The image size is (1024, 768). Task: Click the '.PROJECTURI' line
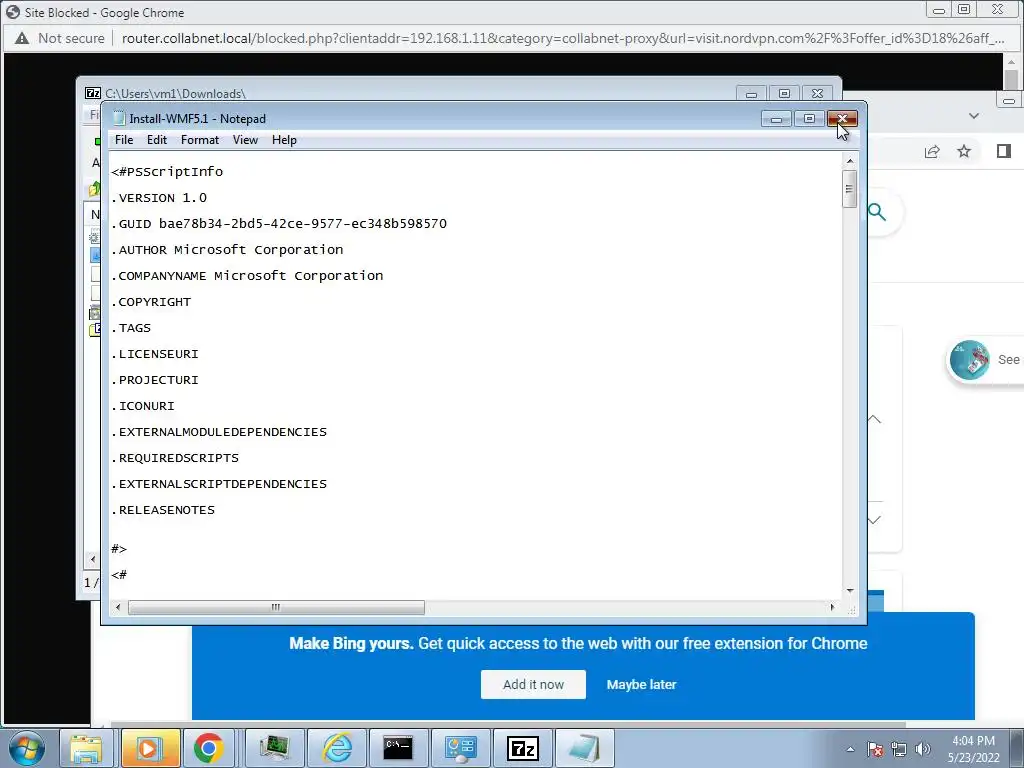tap(155, 380)
